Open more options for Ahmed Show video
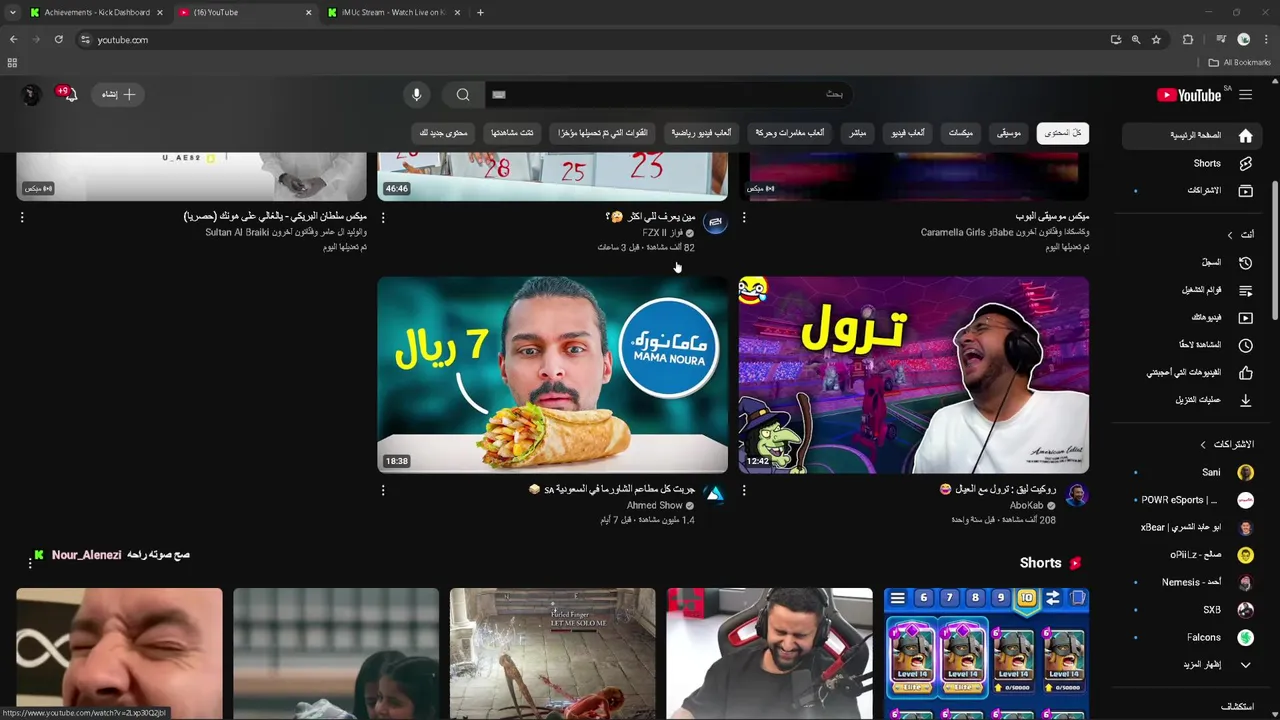The image size is (1280, 720). pos(383,490)
